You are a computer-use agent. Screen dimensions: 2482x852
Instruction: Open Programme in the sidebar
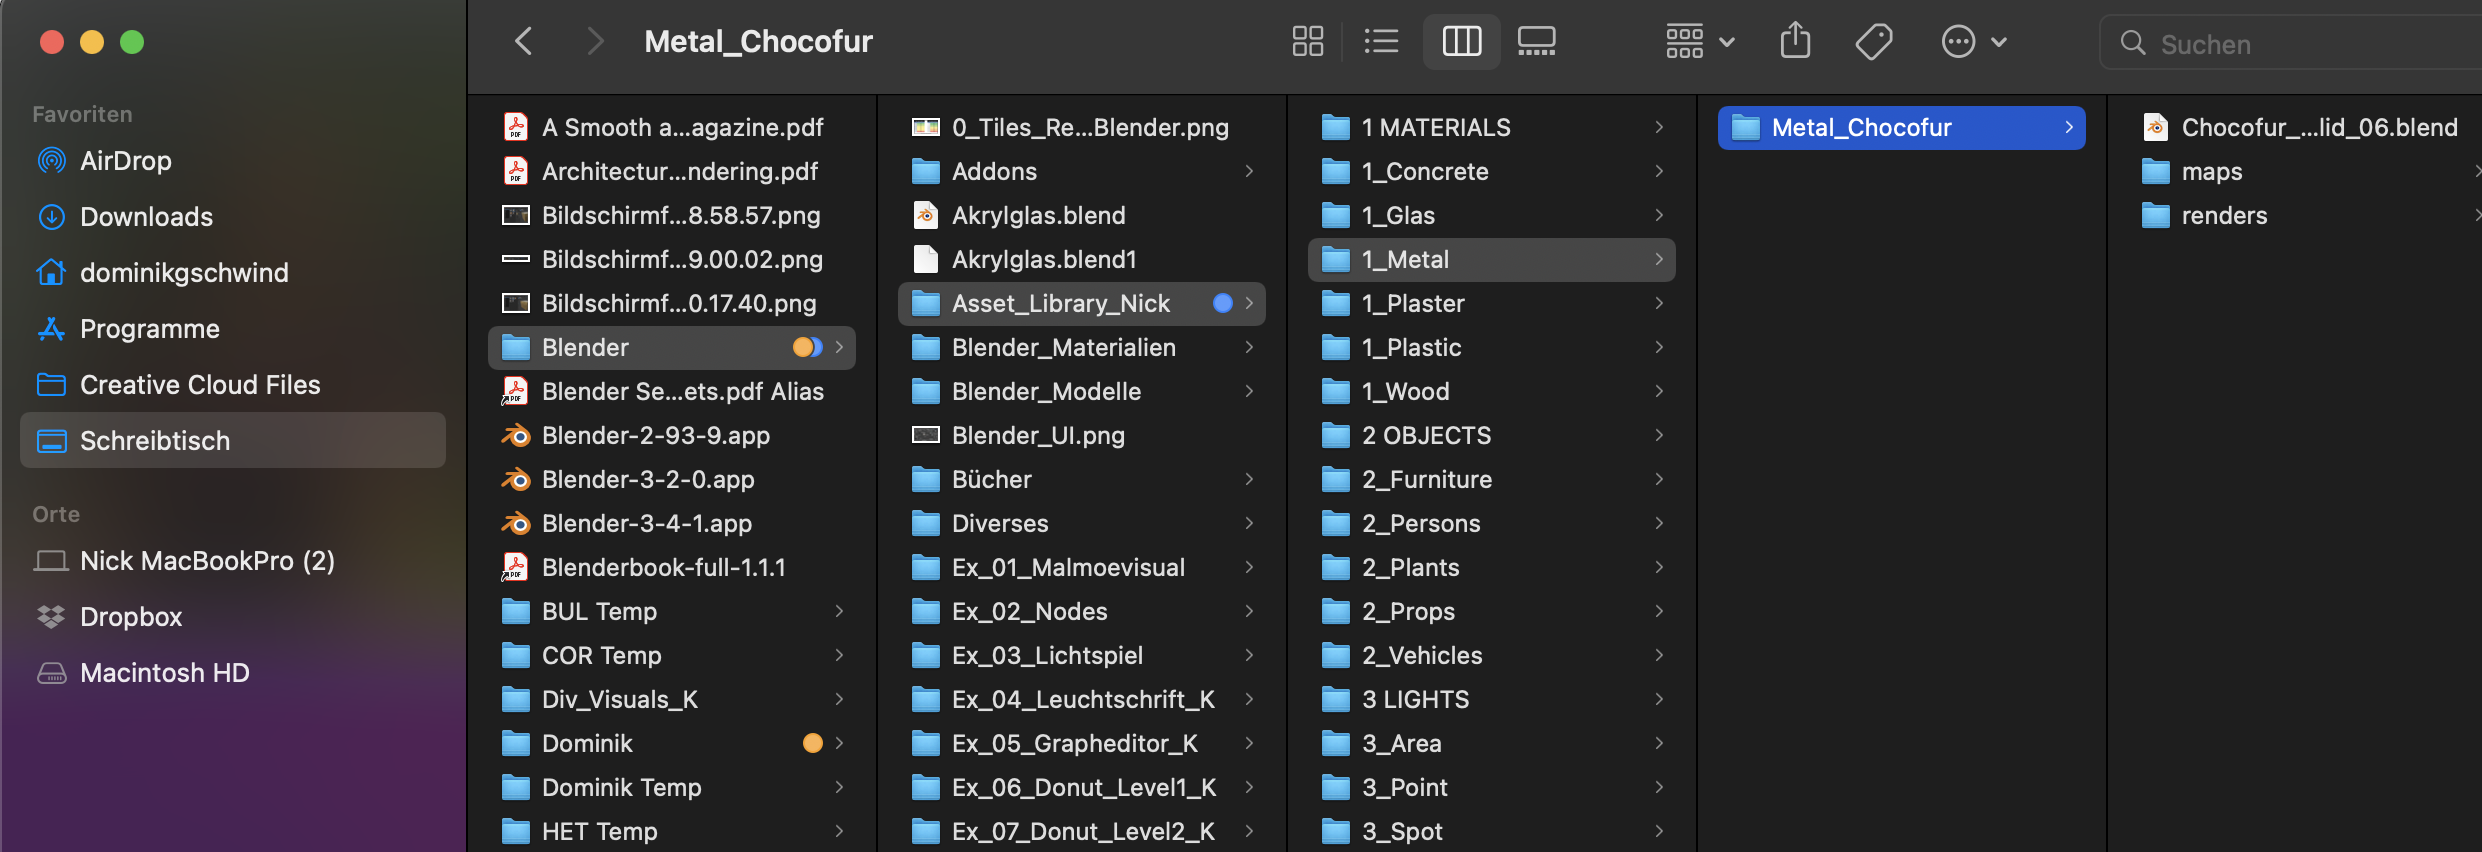(149, 329)
